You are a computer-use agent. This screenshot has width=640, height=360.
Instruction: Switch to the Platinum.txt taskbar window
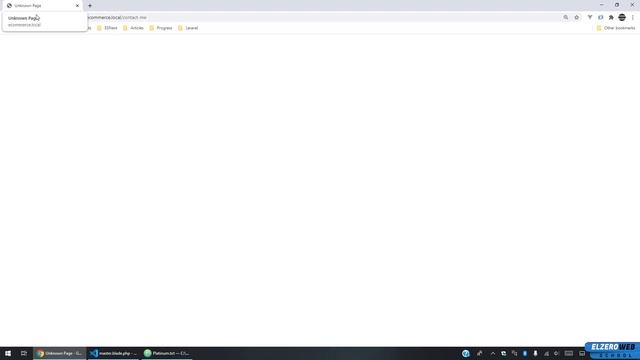click(167, 353)
